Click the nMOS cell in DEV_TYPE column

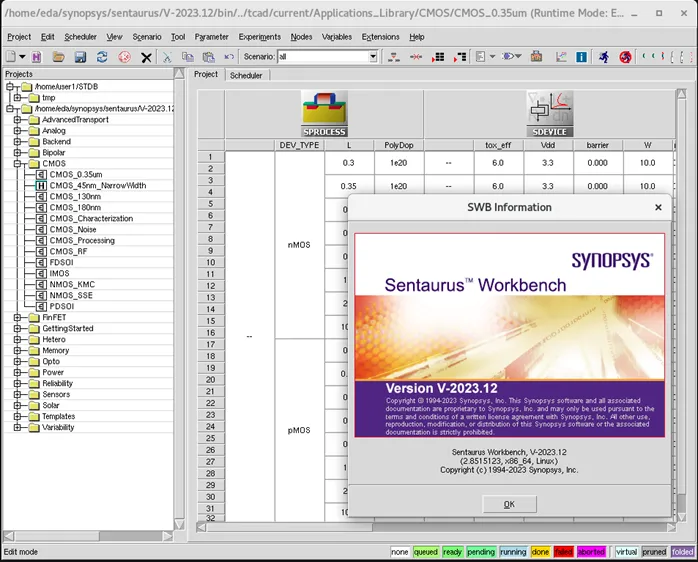click(299, 245)
